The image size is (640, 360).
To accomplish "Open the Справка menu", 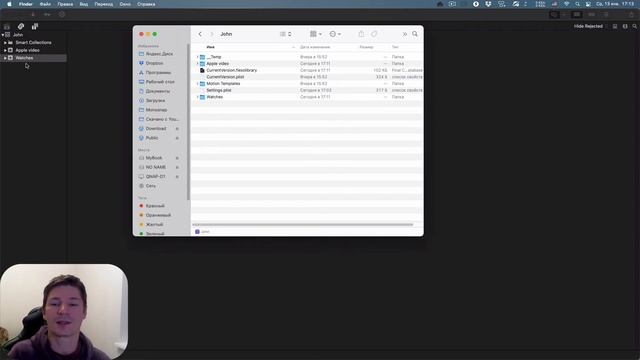I will pos(146,4).
